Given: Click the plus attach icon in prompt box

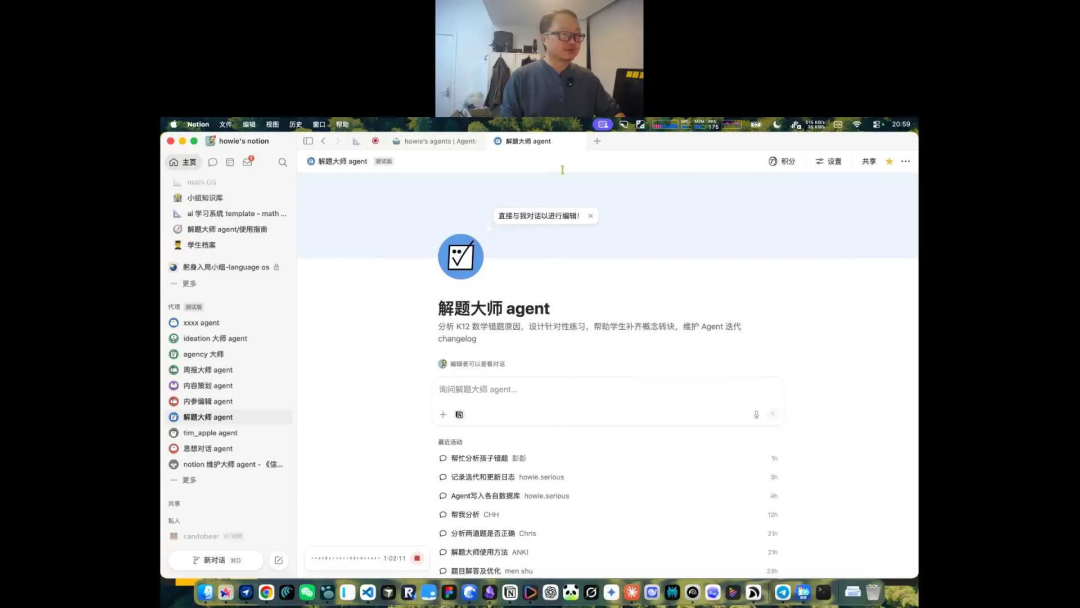Looking at the screenshot, I should coord(443,415).
